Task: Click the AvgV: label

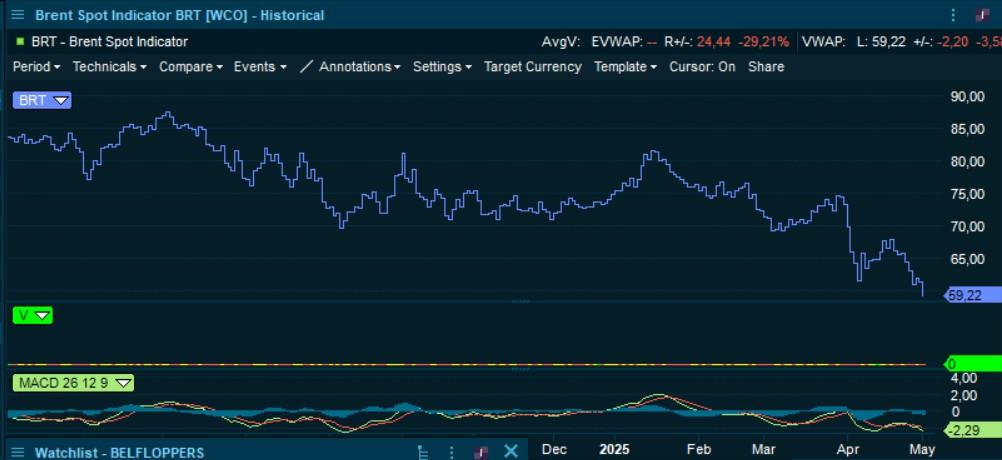Action: click(x=560, y=42)
